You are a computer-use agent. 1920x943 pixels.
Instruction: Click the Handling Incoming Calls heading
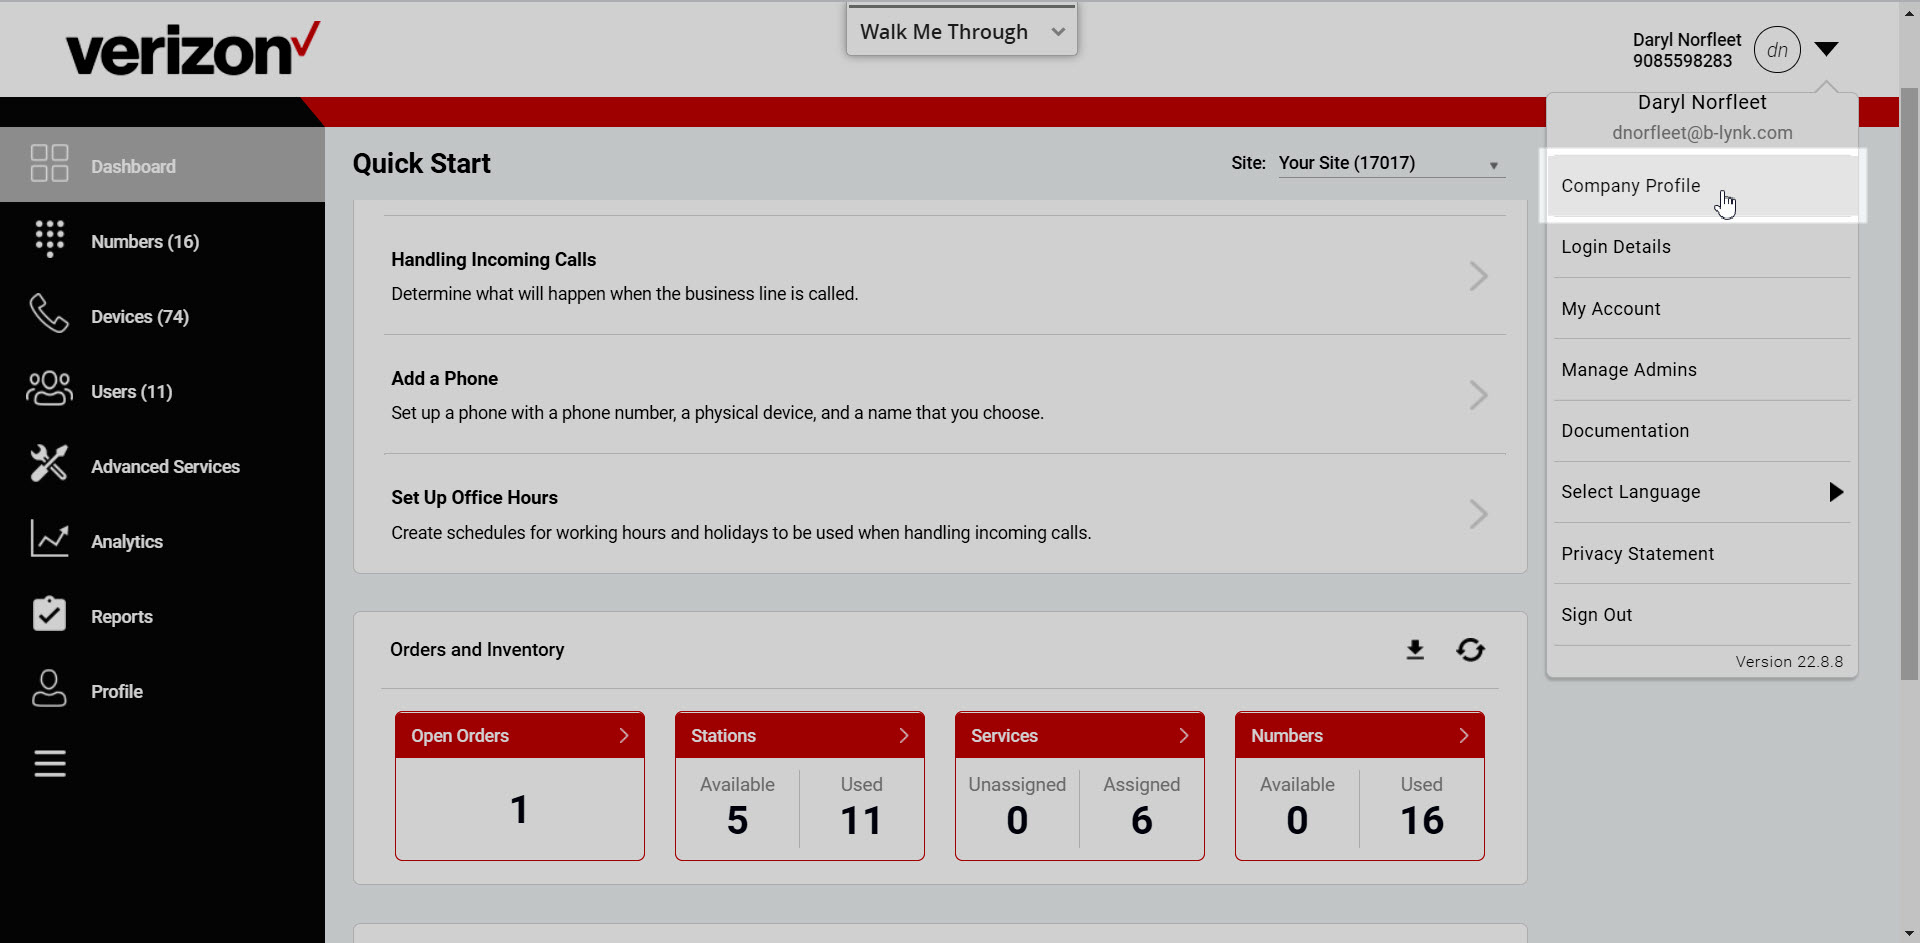493,260
